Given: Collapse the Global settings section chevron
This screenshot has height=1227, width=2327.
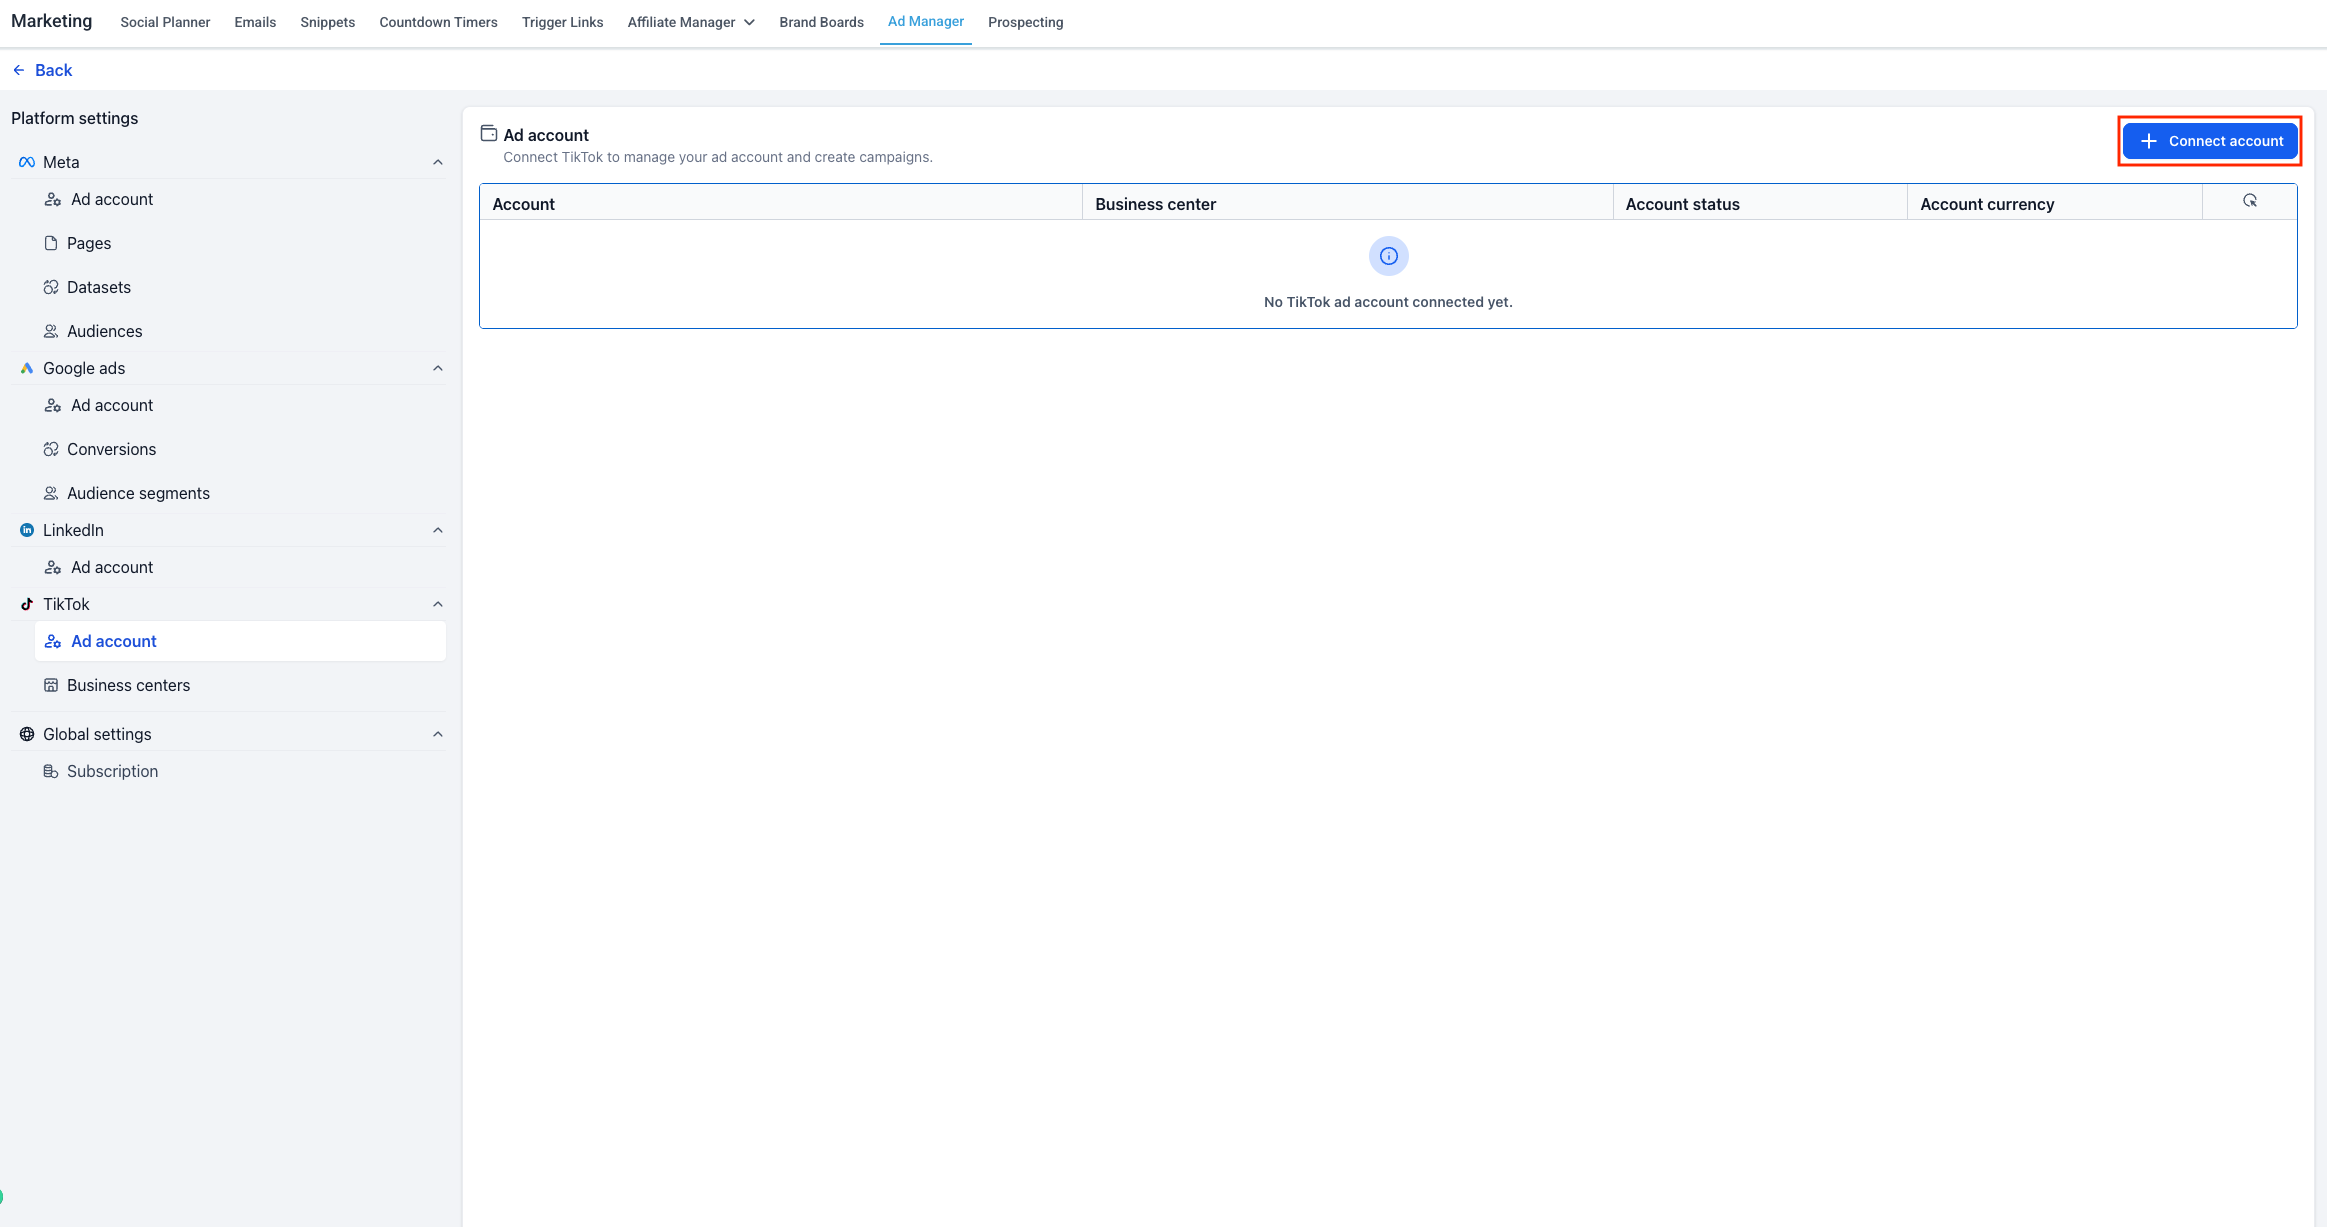Looking at the screenshot, I should (437, 734).
